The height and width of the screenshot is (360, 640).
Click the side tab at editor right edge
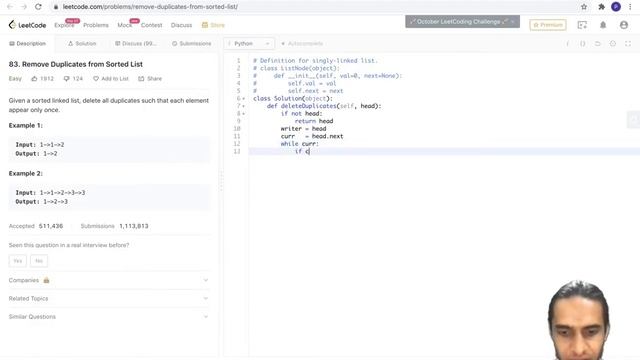pos(634,119)
